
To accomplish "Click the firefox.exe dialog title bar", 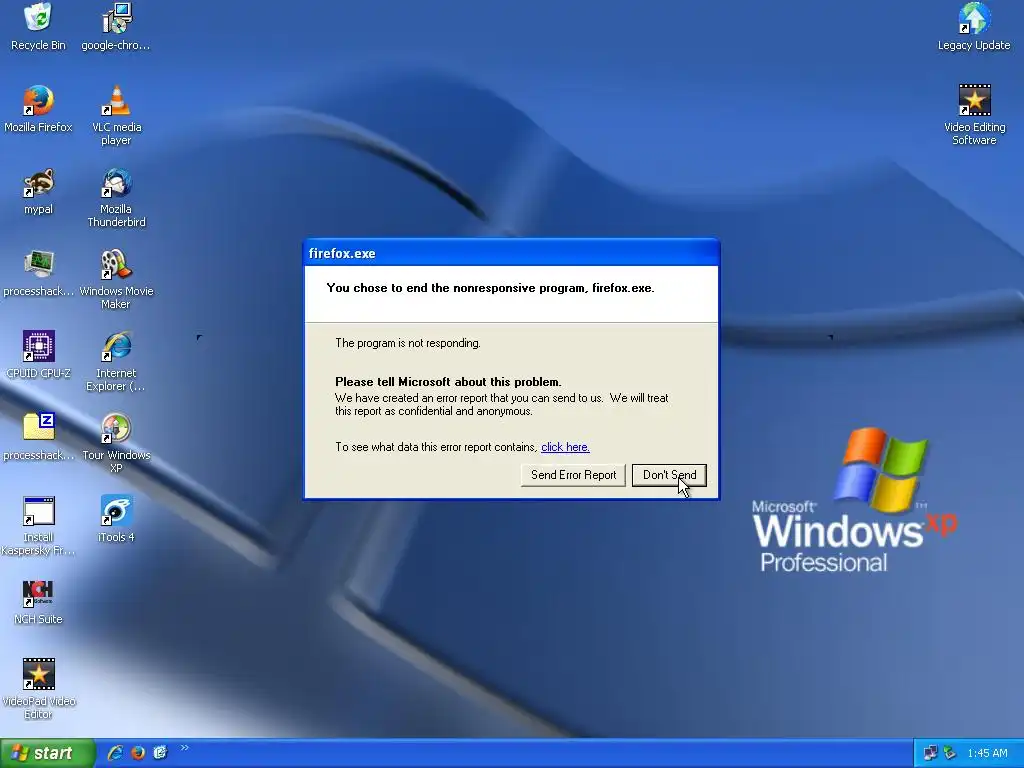I will 511,253.
